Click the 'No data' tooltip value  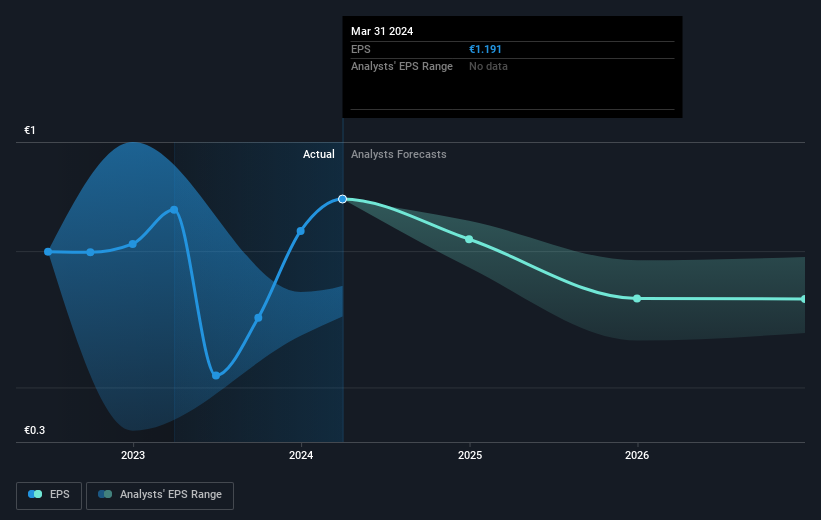488,67
